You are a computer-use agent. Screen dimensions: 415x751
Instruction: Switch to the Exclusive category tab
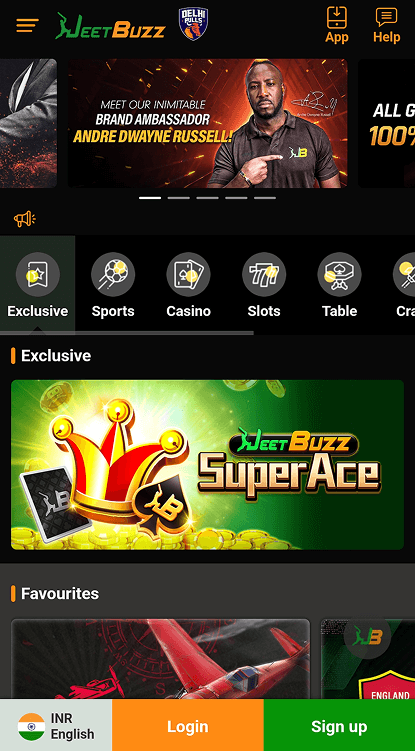37,284
